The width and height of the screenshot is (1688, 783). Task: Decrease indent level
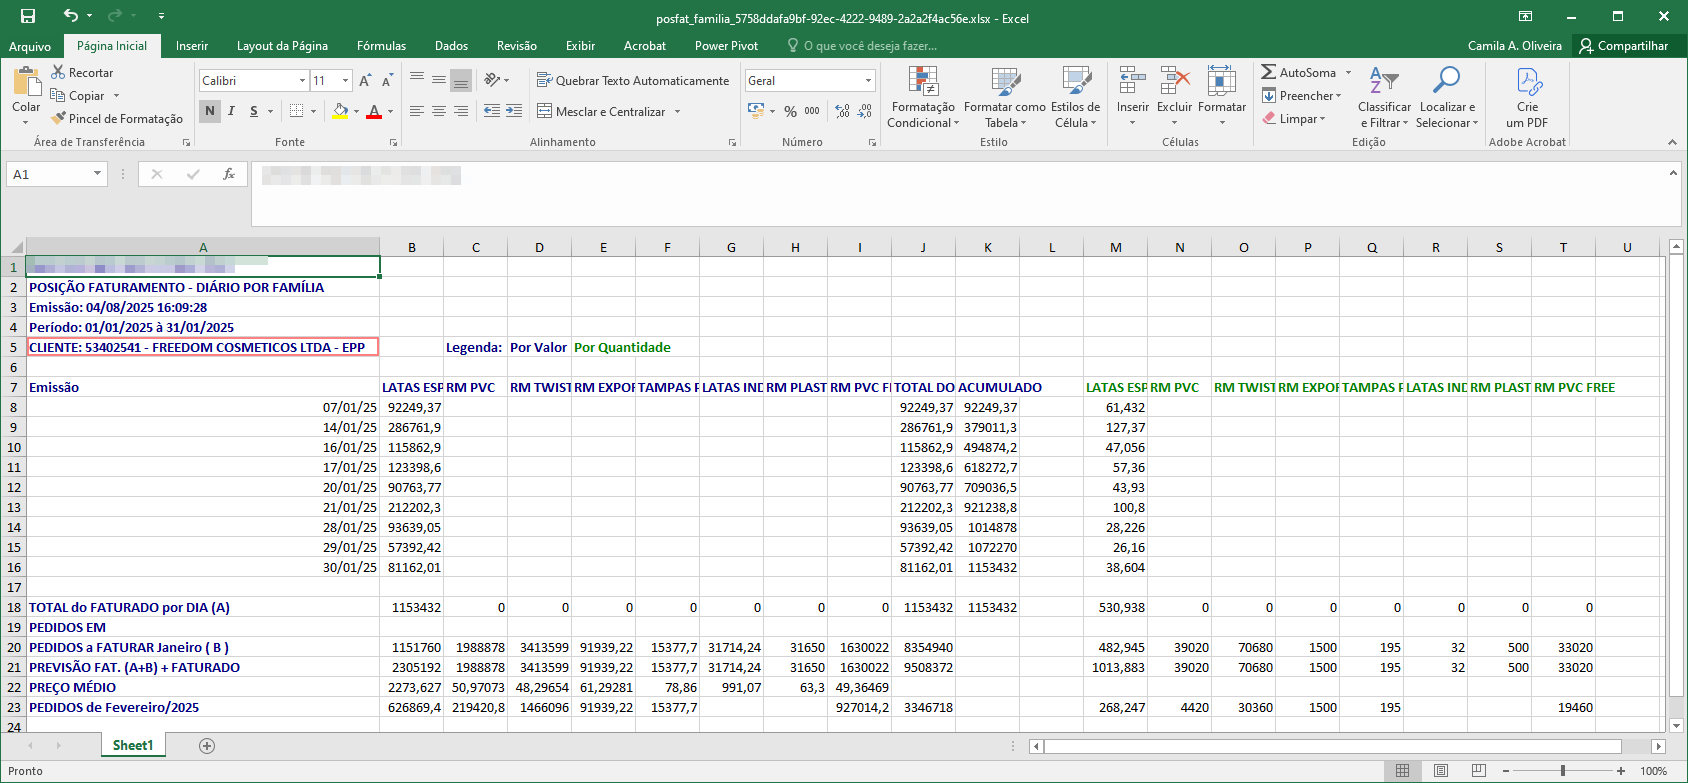(x=492, y=111)
